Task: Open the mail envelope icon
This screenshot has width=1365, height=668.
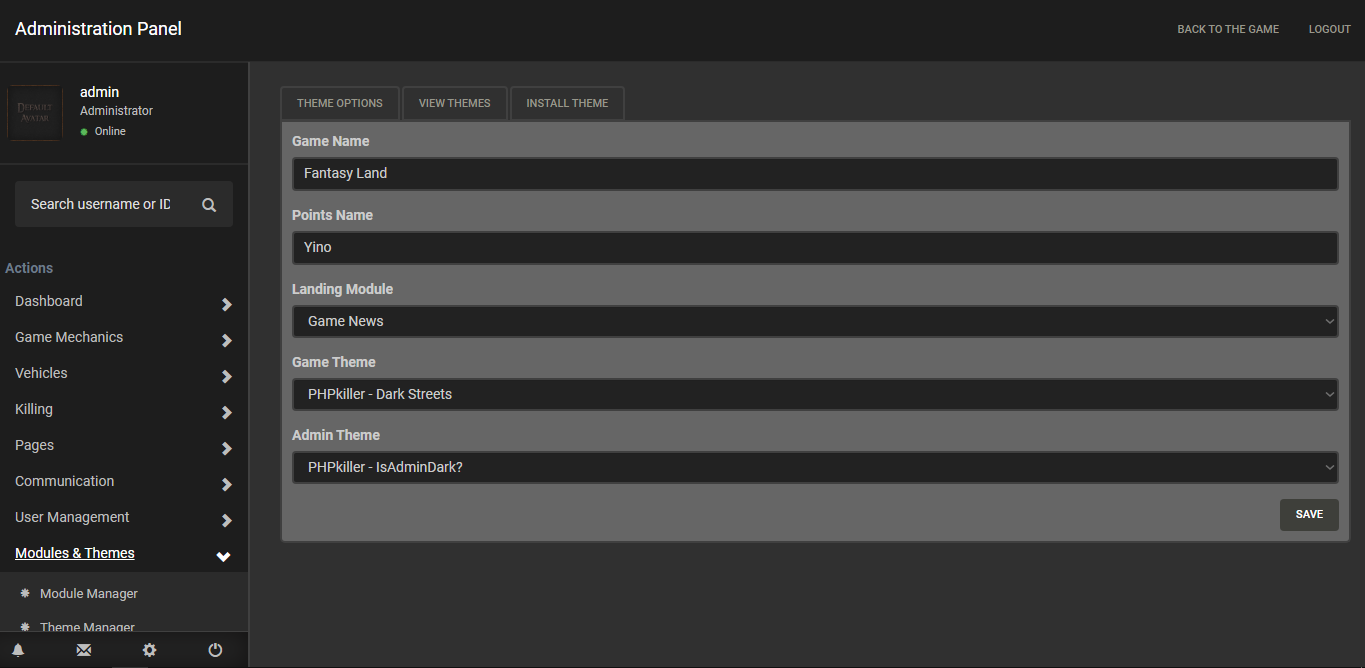Action: click(x=84, y=650)
